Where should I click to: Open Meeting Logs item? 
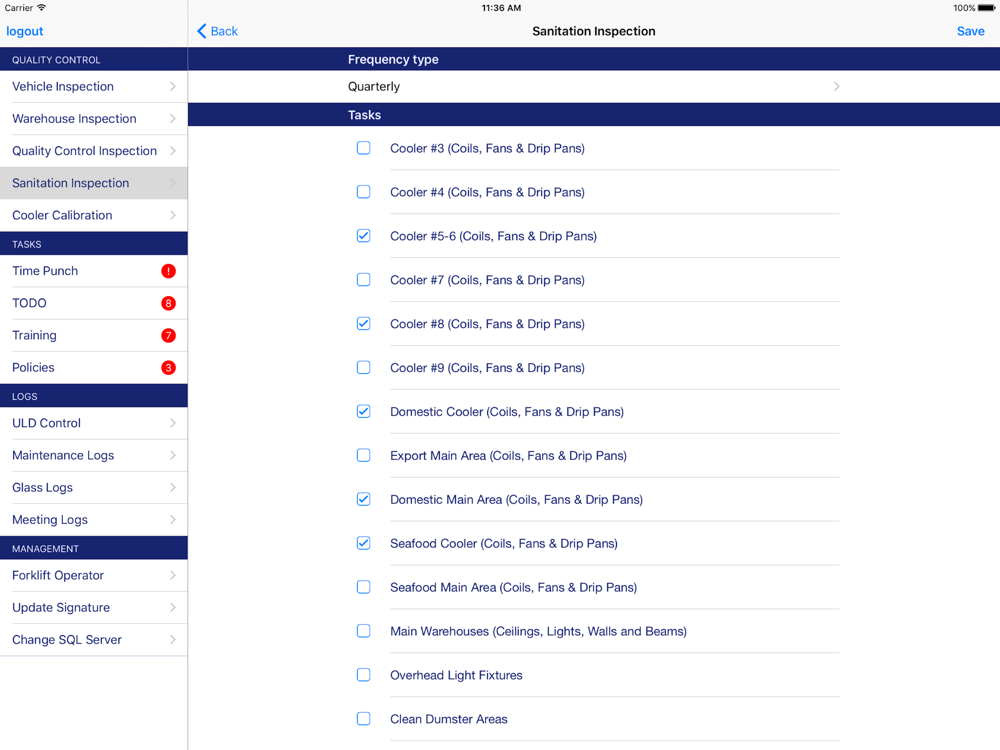coord(94,520)
